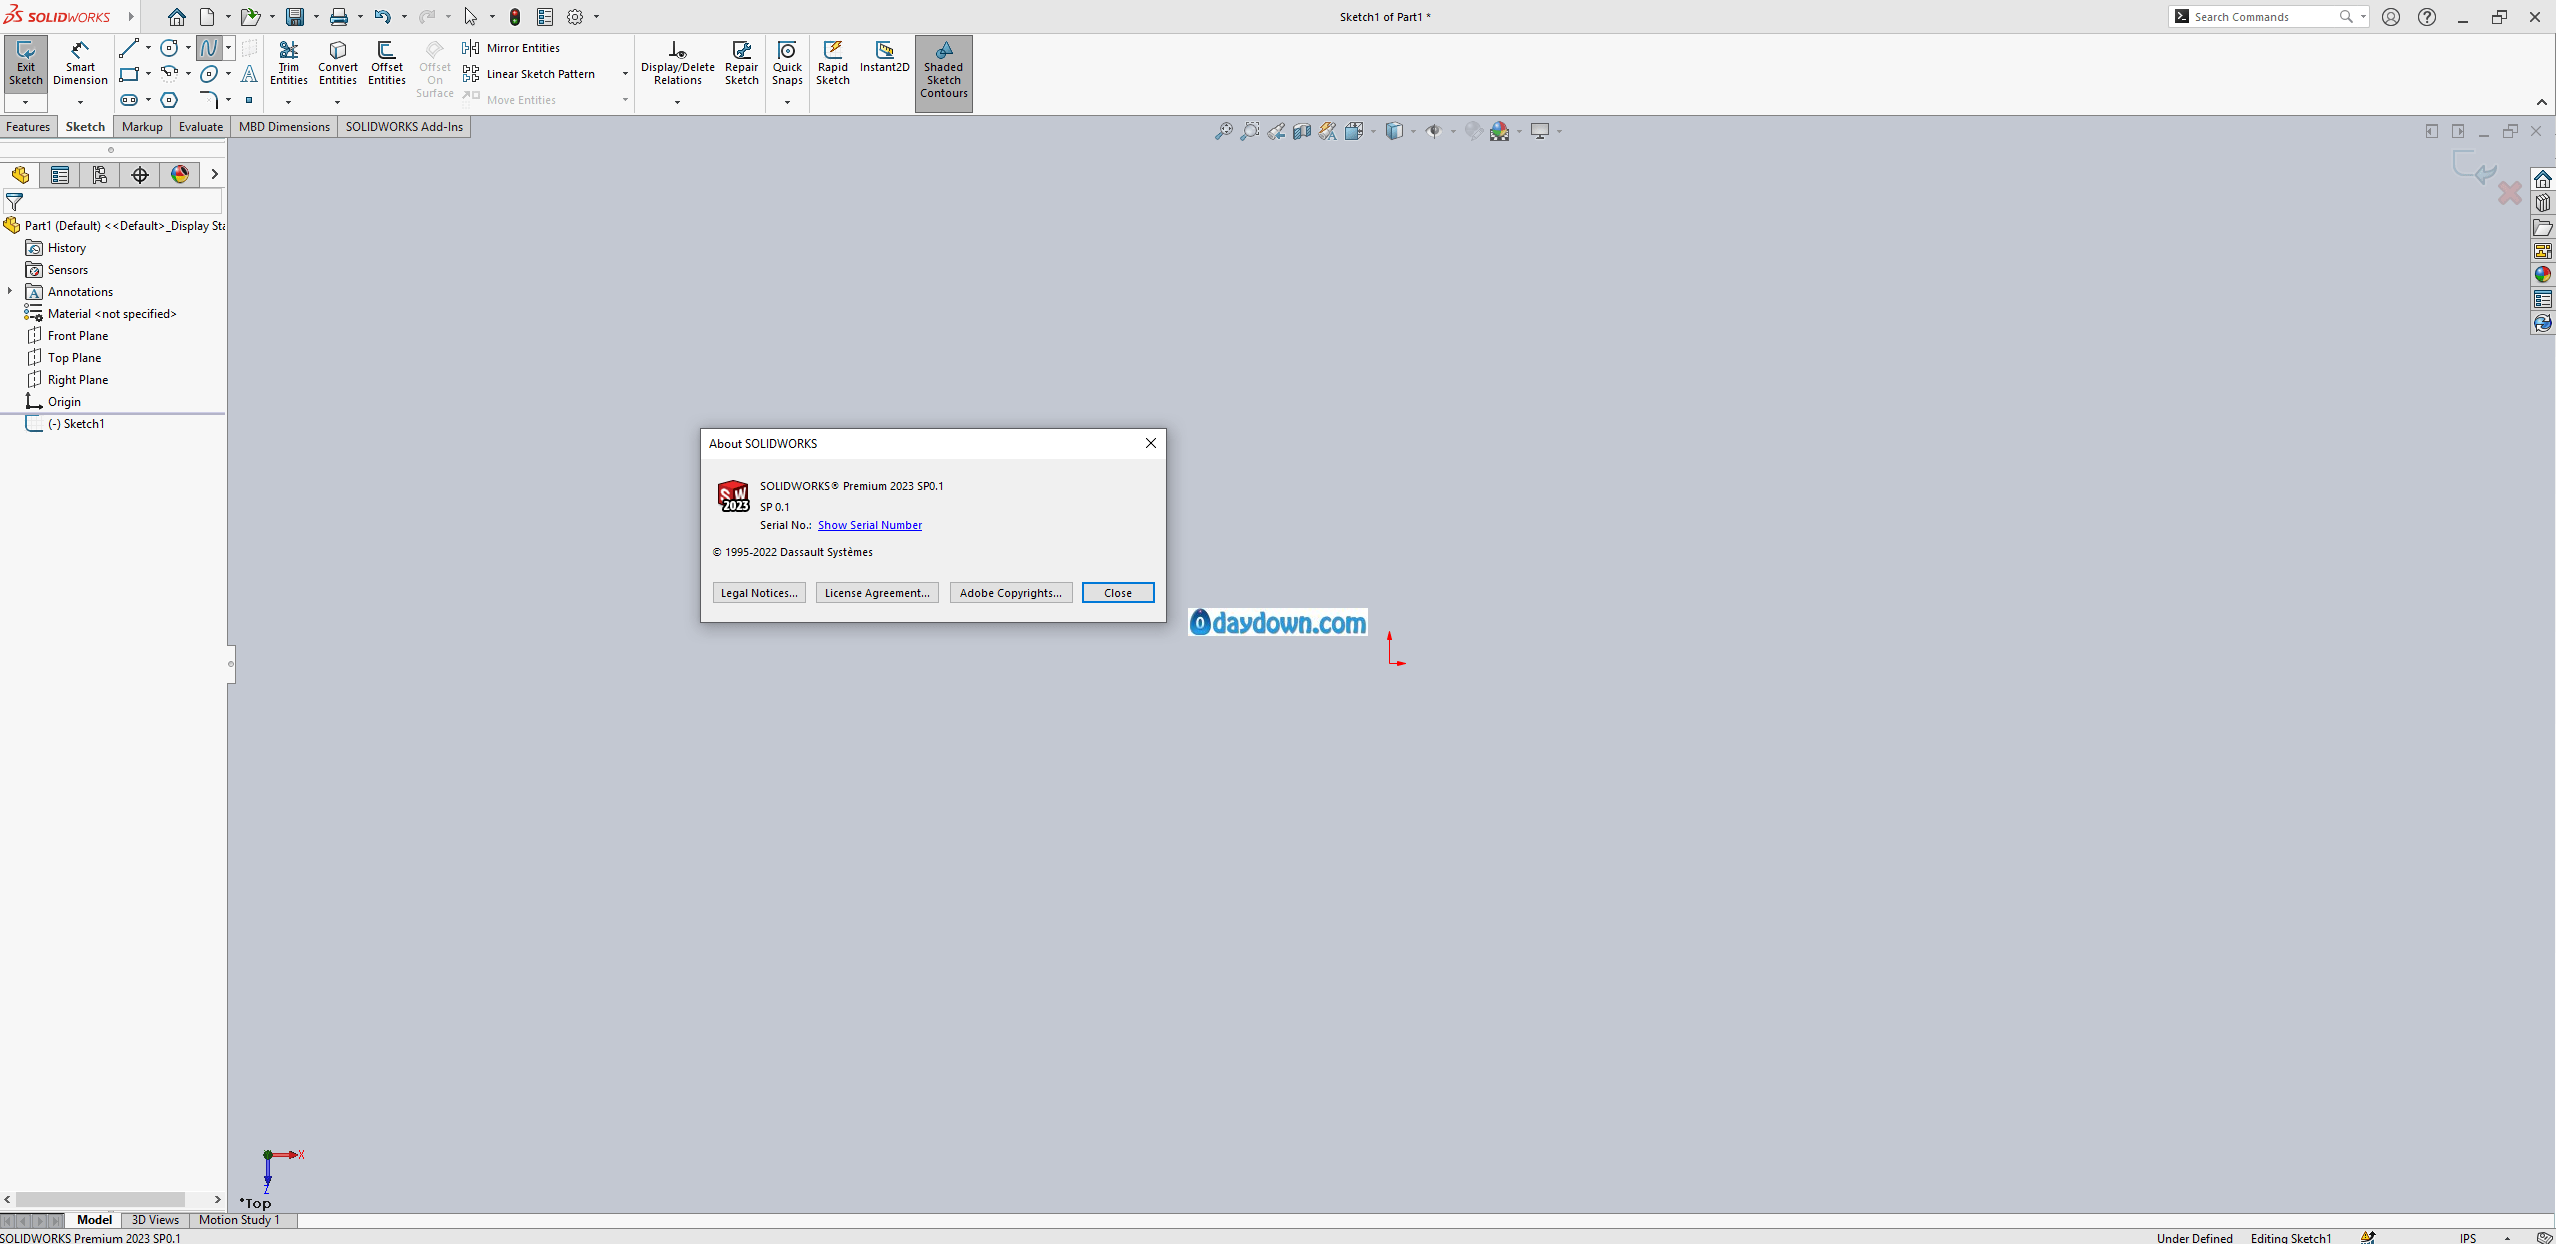Open the ConfigurationManager panel tab
The height and width of the screenshot is (1244, 2556).
(x=100, y=175)
